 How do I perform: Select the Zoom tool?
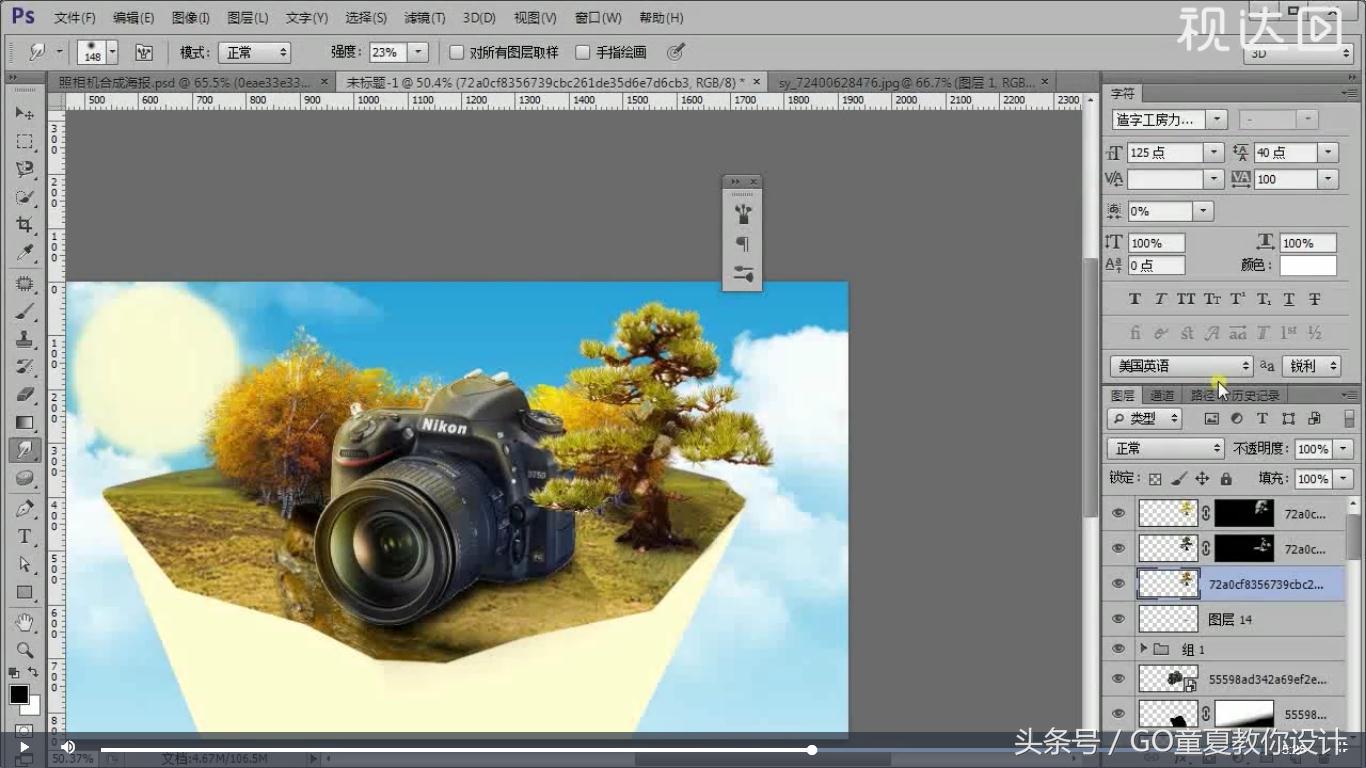coord(25,648)
